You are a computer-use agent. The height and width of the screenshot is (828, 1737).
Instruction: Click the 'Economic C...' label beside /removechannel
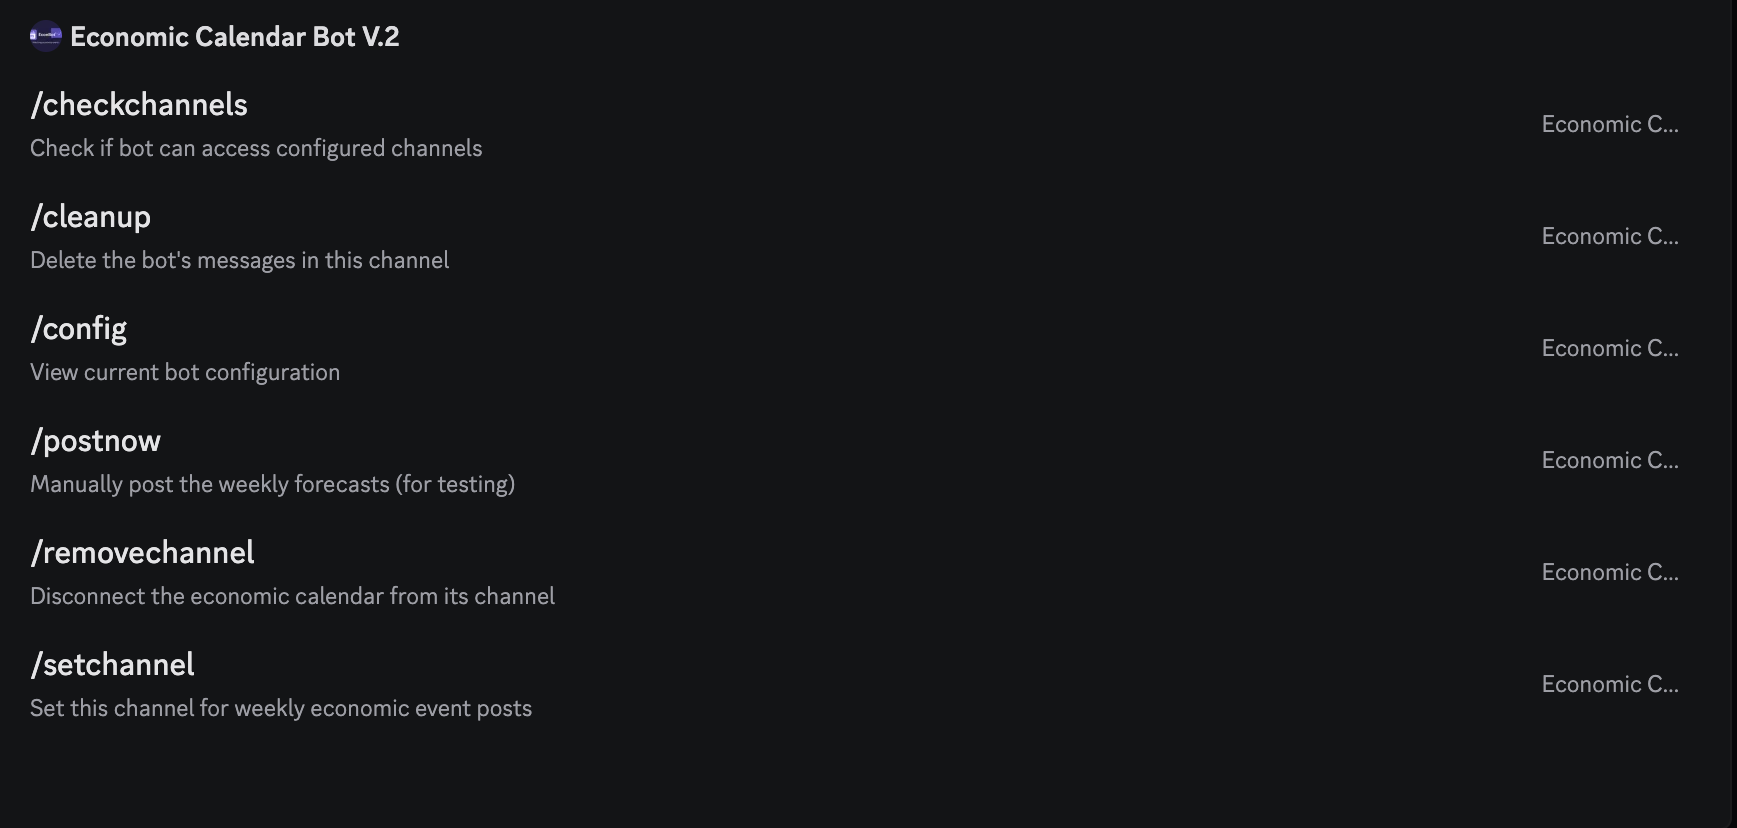point(1609,573)
